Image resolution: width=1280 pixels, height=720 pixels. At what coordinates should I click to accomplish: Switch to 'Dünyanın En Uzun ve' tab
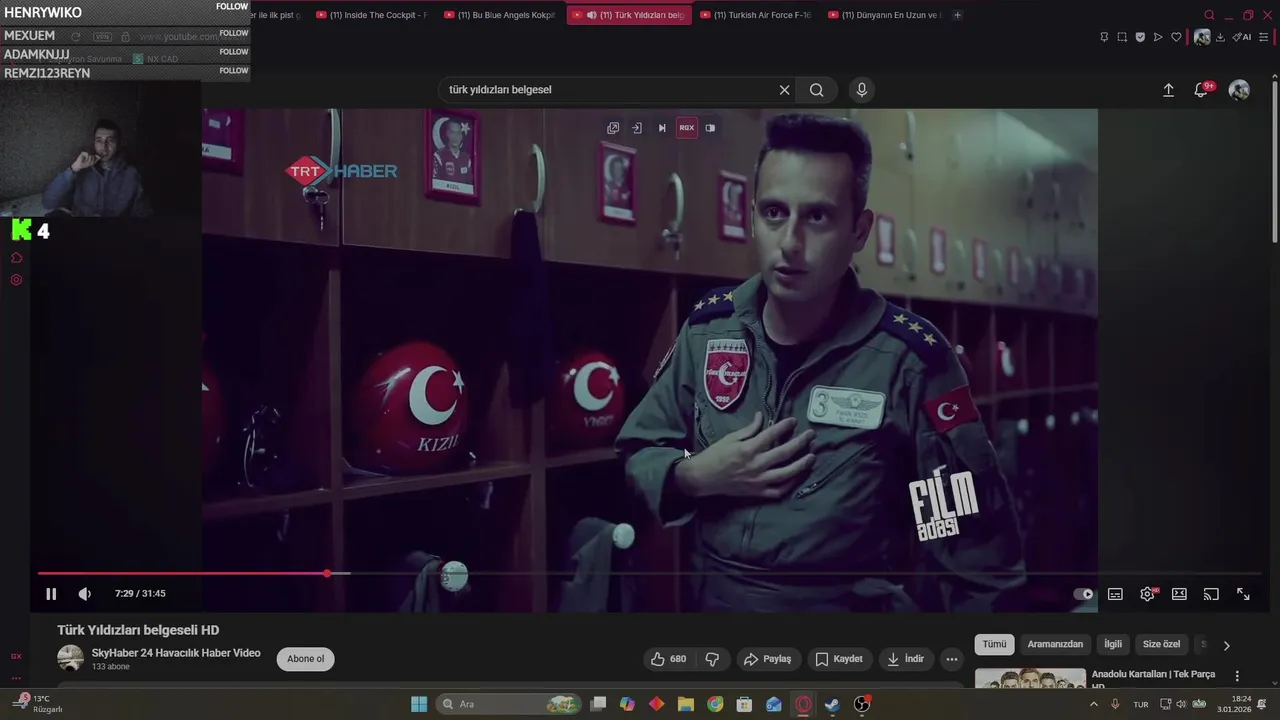pos(883,15)
